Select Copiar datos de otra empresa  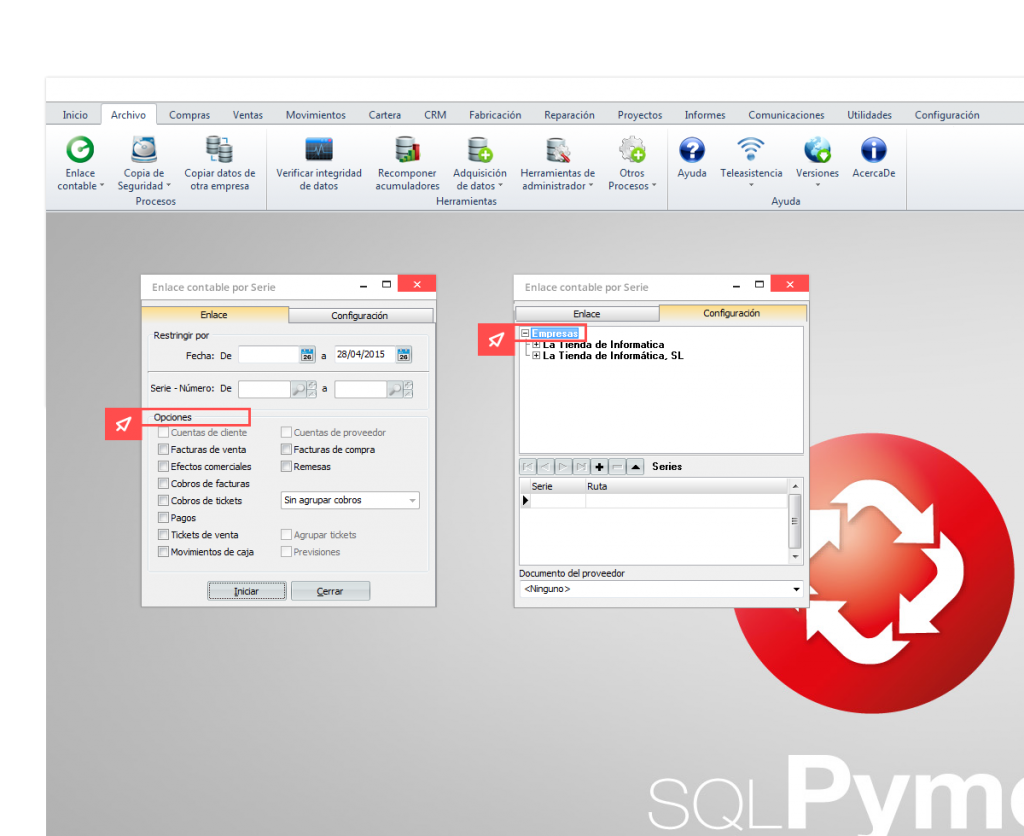pyautogui.click(x=219, y=151)
